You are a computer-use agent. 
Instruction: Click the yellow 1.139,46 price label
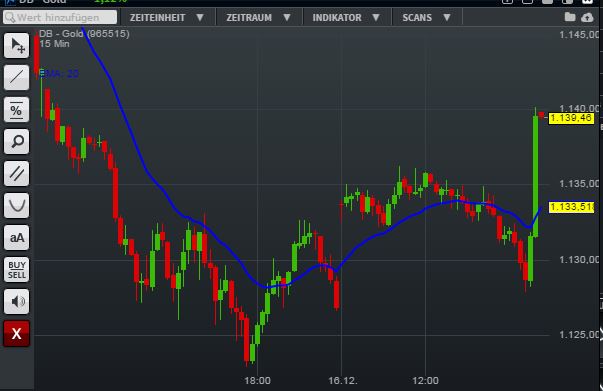pos(571,118)
